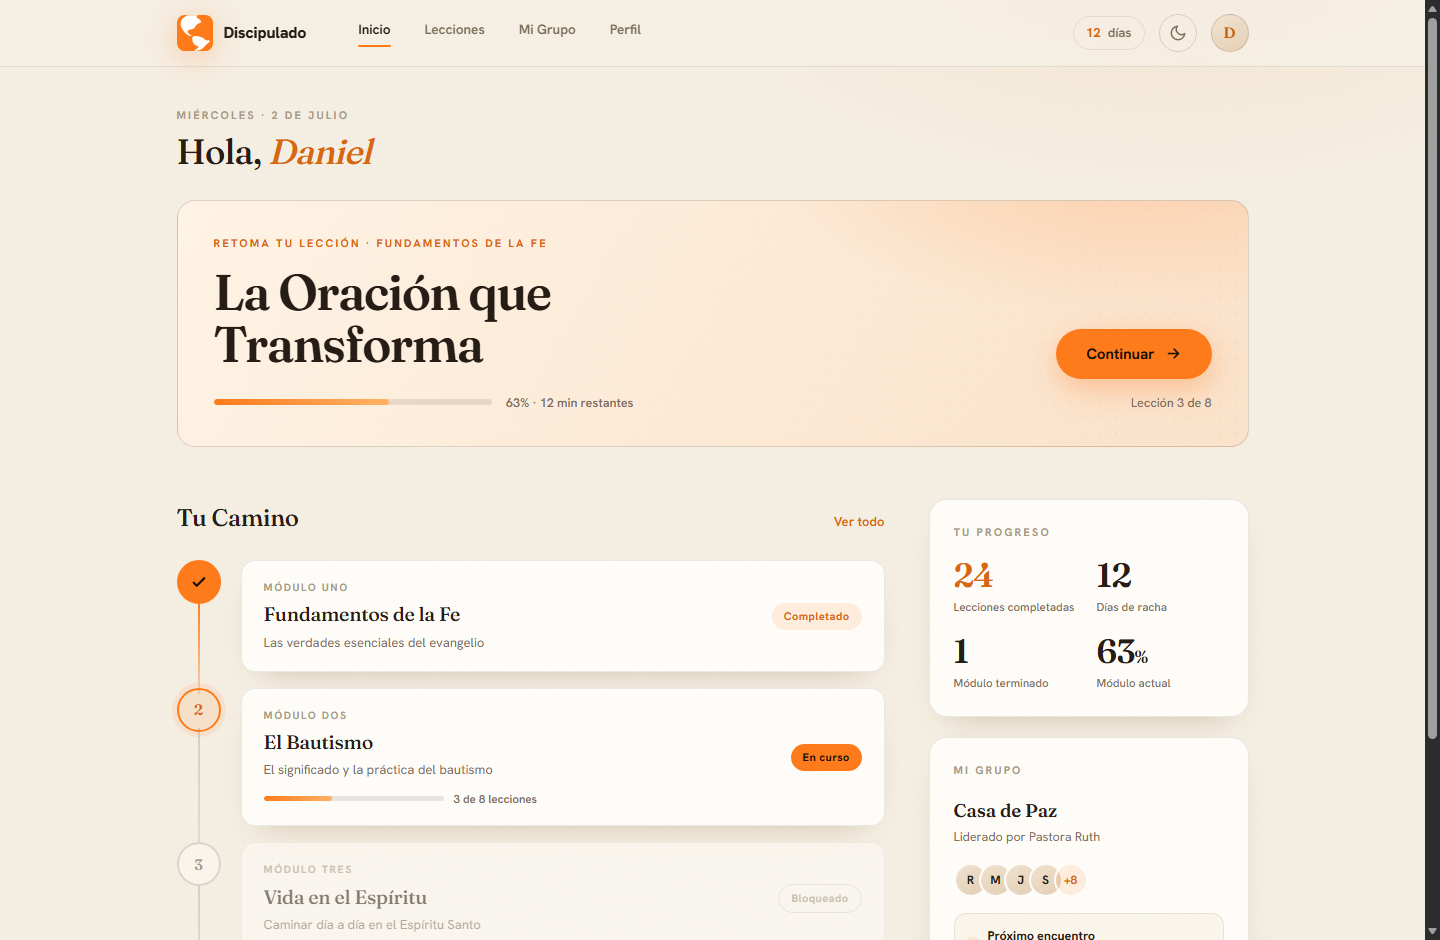Viewport: 1440px width, 940px height.
Task: Click Liderado por Pastora Ruth text
Action: click(x=1027, y=837)
